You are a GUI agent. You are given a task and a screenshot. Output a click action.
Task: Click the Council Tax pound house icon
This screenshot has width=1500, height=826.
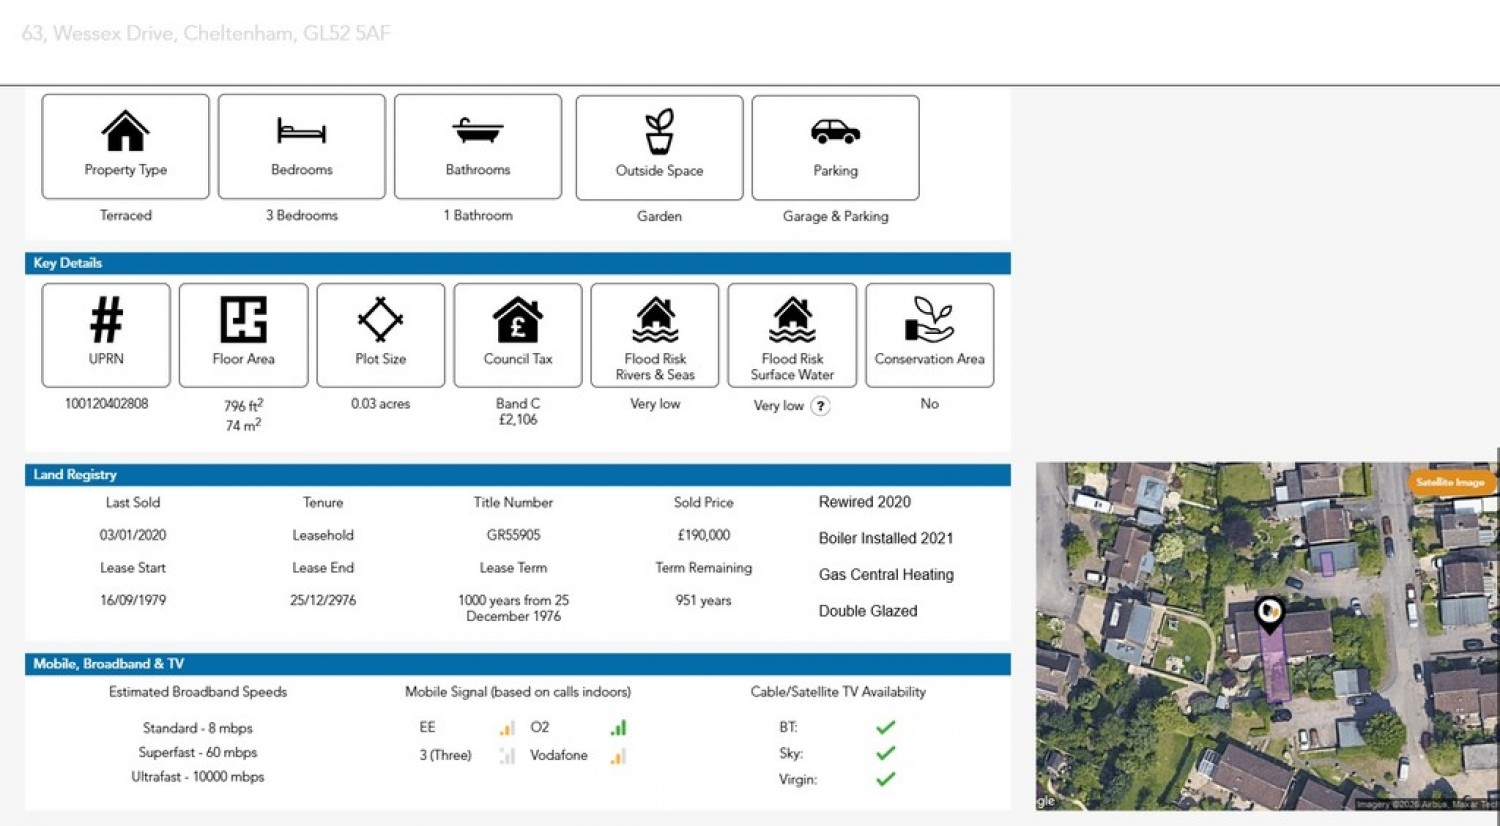tap(517, 319)
